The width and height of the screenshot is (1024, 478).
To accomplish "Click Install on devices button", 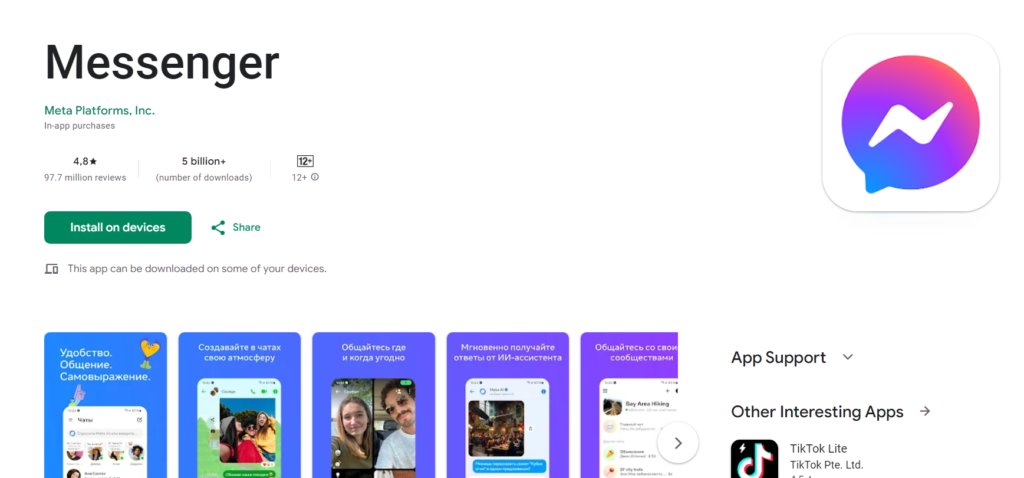I will 118,227.
